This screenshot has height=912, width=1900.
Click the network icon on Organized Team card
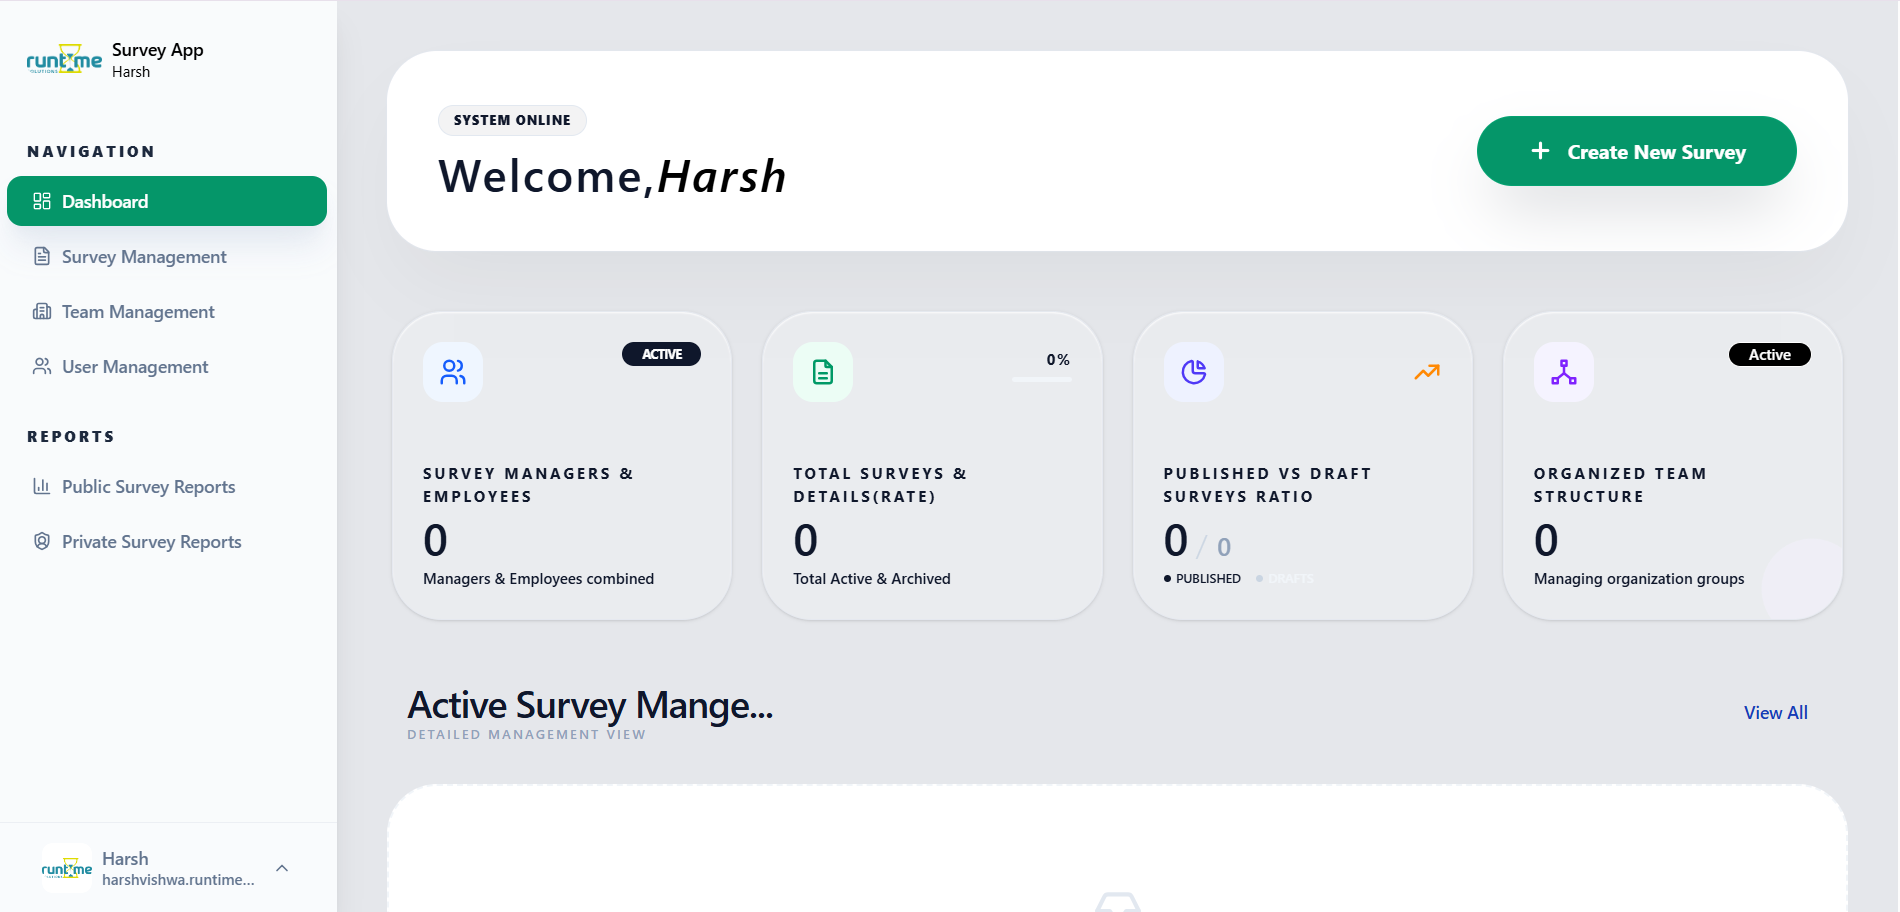1564,372
